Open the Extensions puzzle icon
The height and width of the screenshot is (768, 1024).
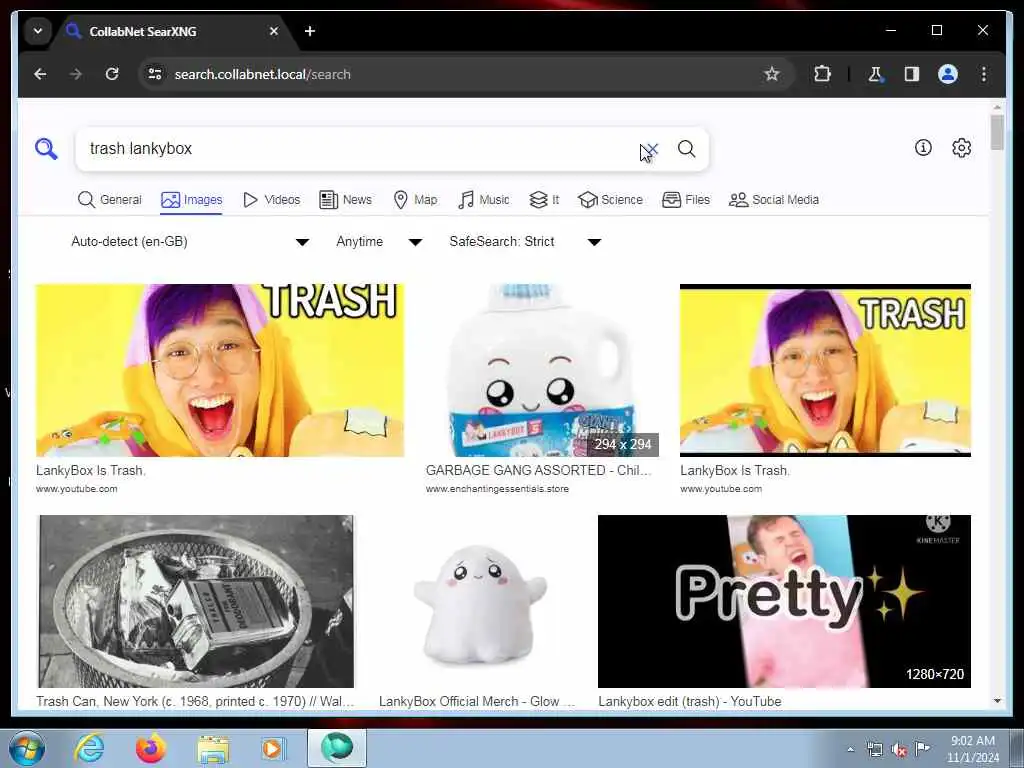[x=822, y=74]
